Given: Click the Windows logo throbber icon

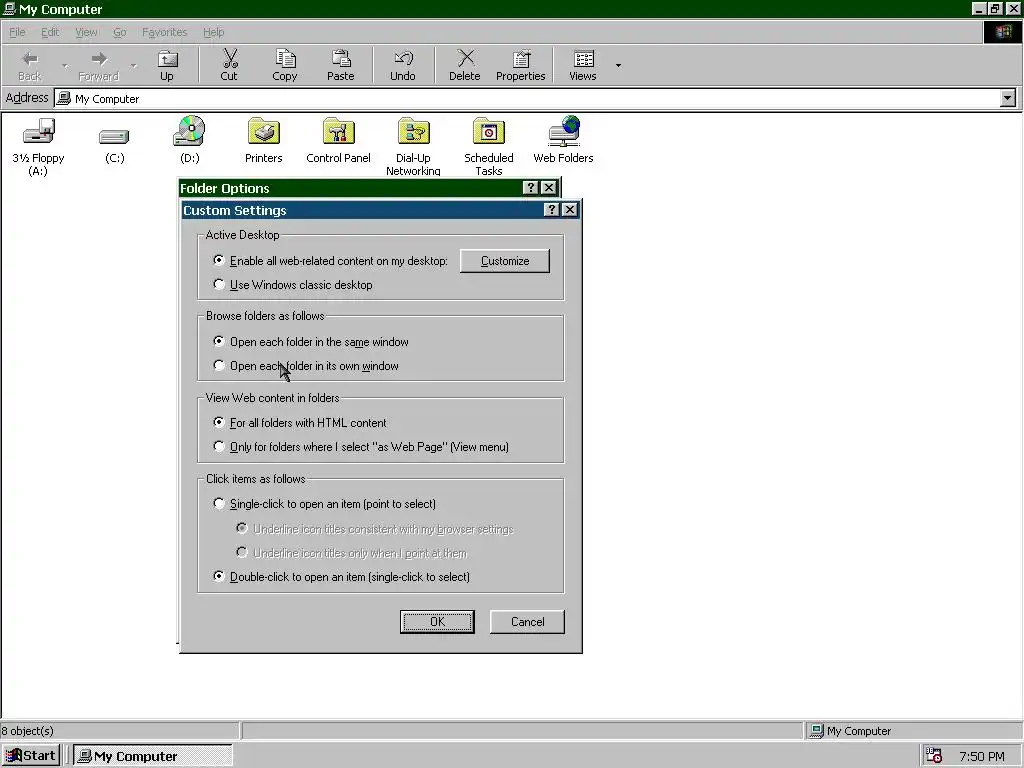Looking at the screenshot, I should pos(1002,32).
